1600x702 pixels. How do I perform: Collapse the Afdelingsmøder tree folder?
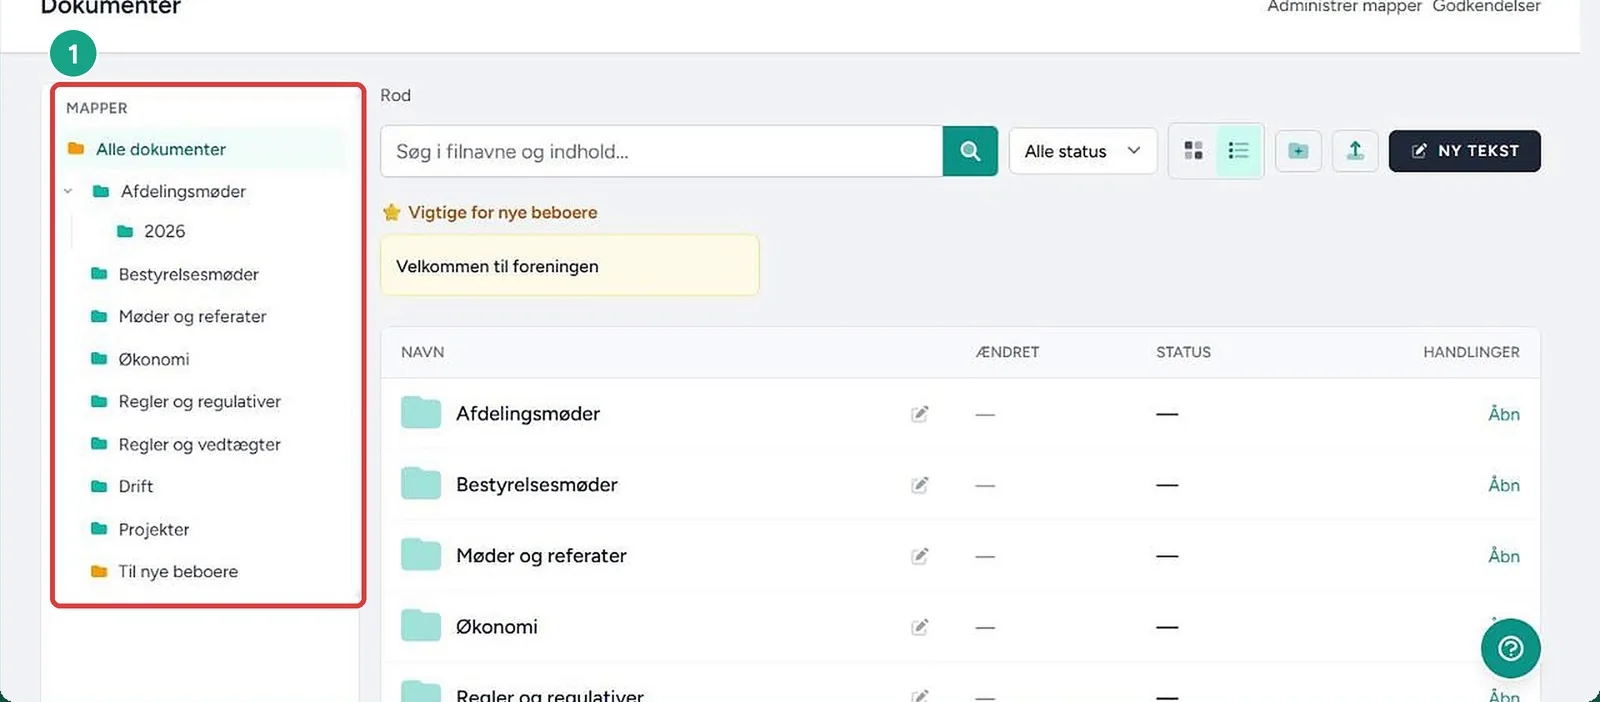(68, 191)
